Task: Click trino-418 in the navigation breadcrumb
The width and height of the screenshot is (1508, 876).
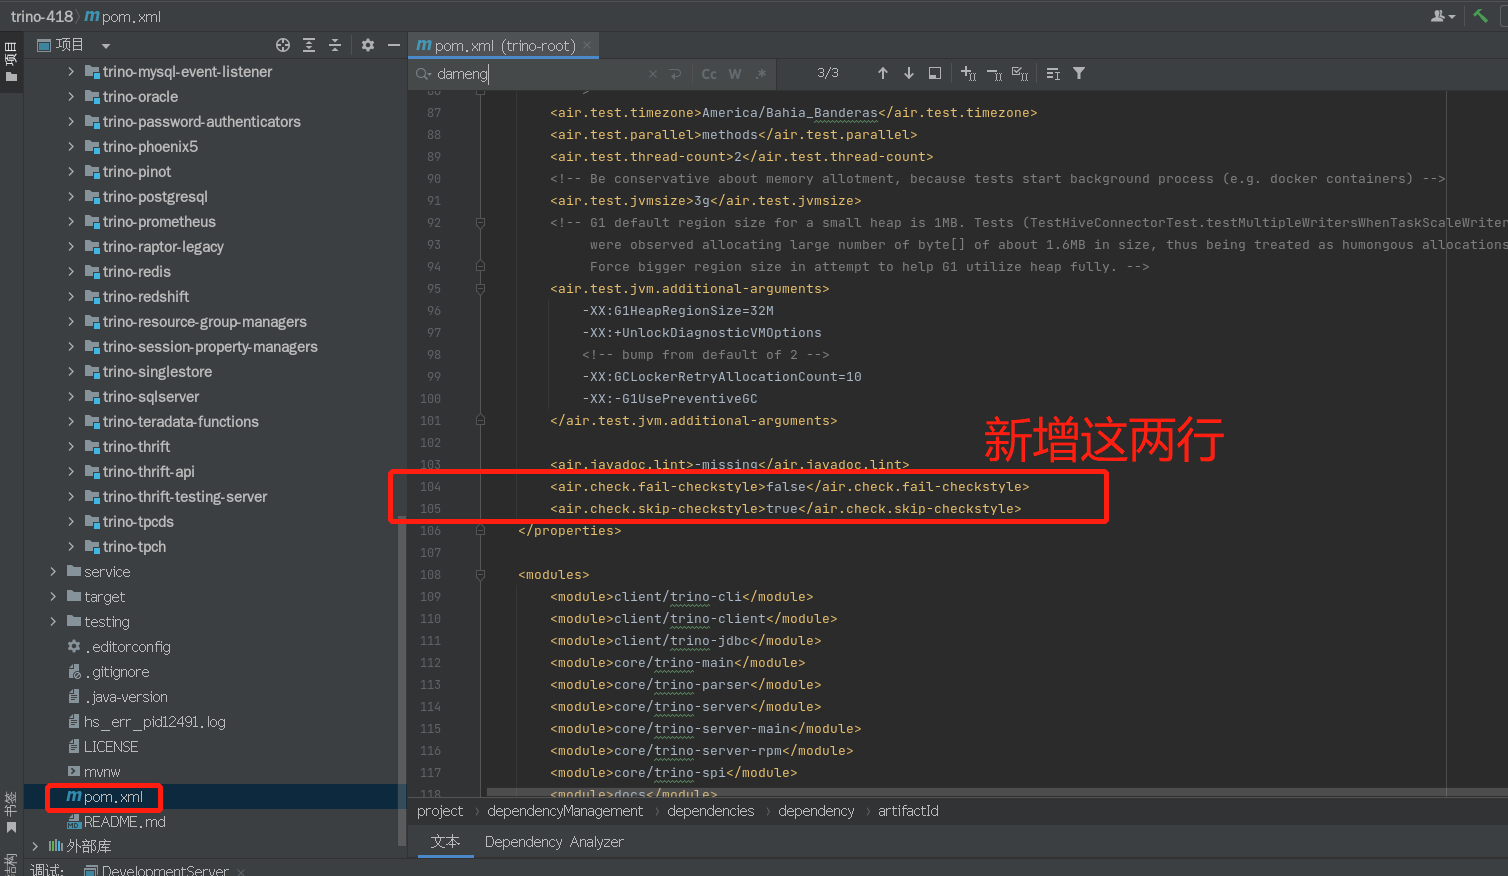Action: (41, 16)
